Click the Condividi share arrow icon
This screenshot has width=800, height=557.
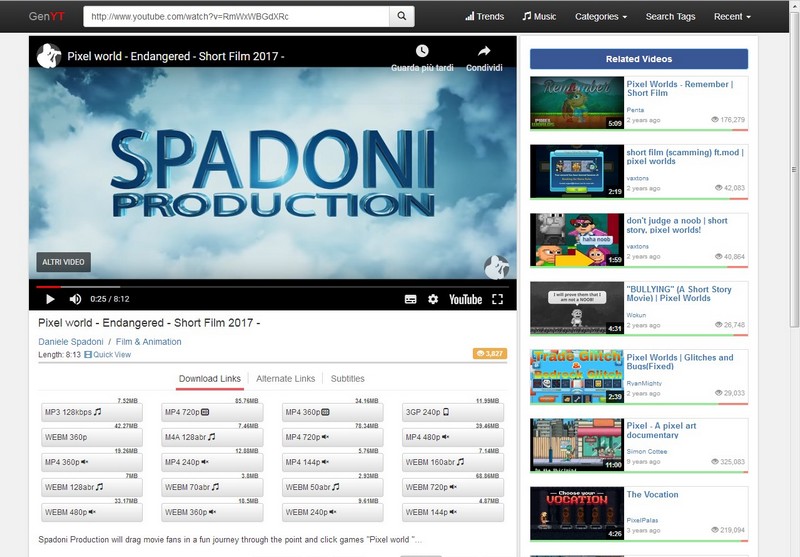click(484, 51)
